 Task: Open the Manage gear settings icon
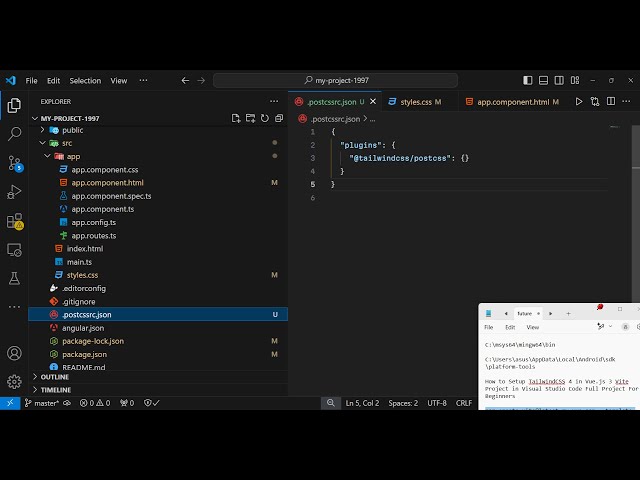14,382
